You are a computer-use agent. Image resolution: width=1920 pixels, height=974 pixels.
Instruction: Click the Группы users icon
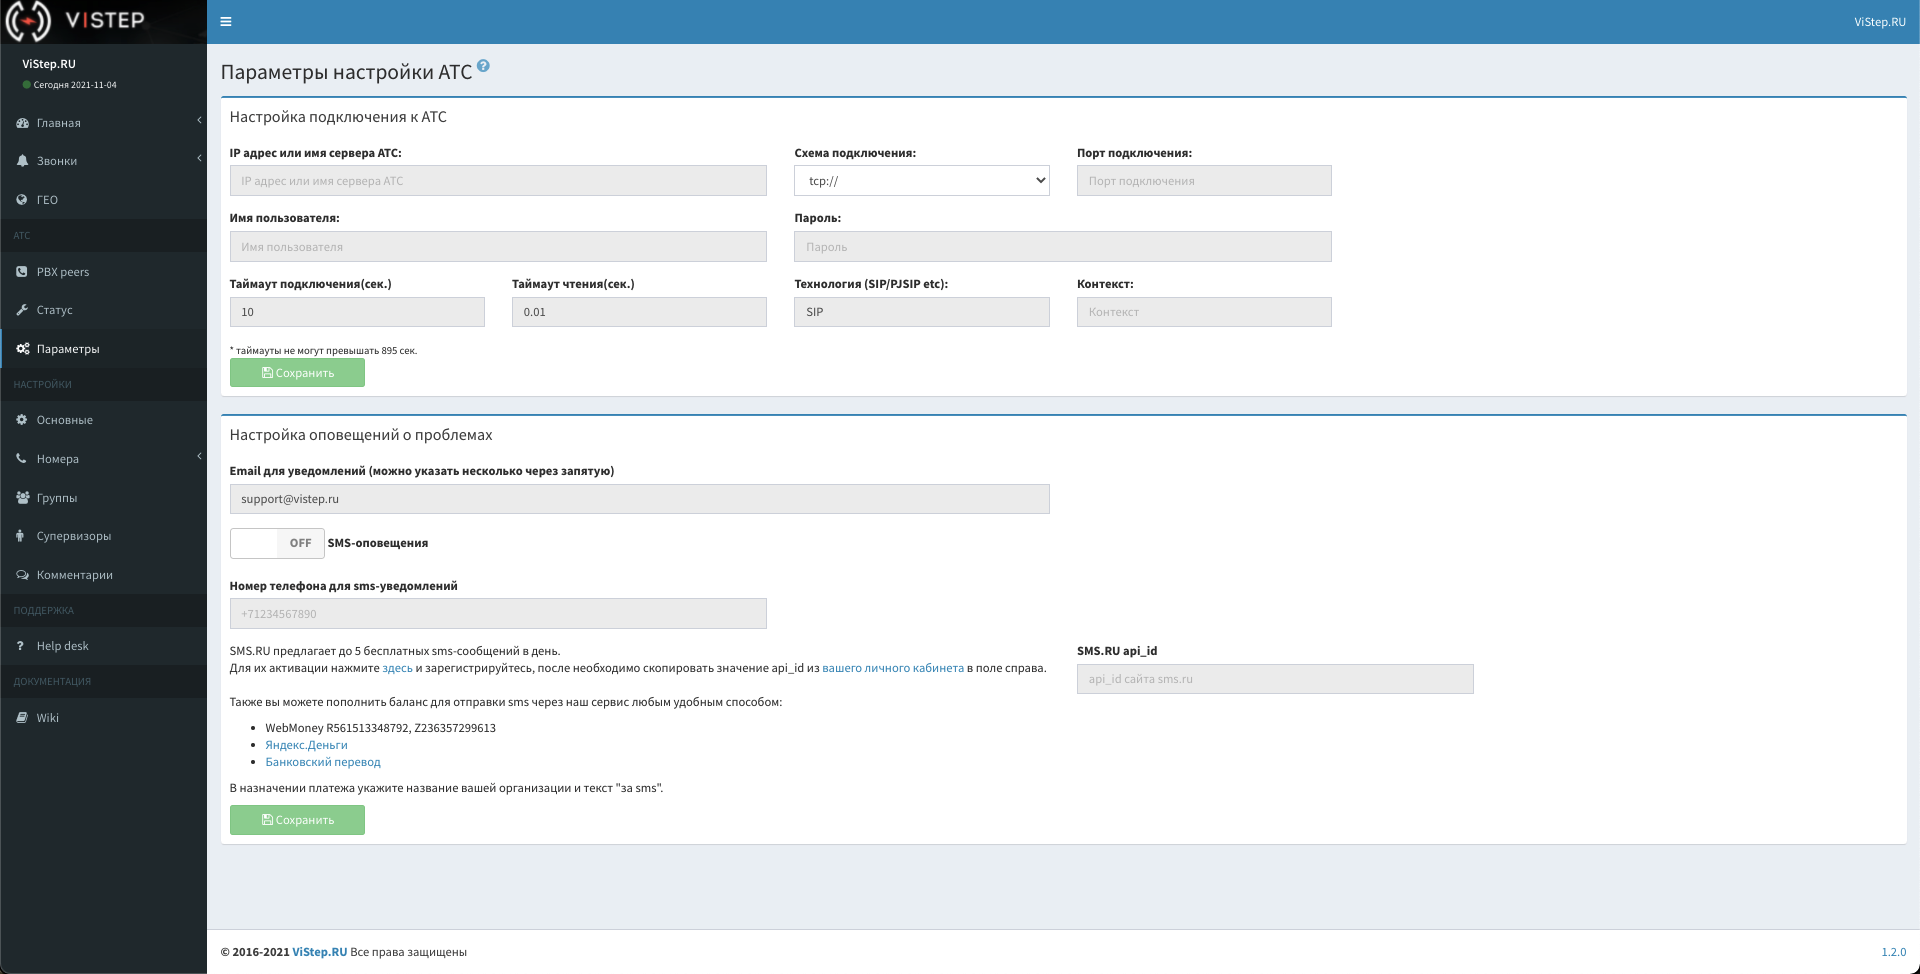pos(22,498)
